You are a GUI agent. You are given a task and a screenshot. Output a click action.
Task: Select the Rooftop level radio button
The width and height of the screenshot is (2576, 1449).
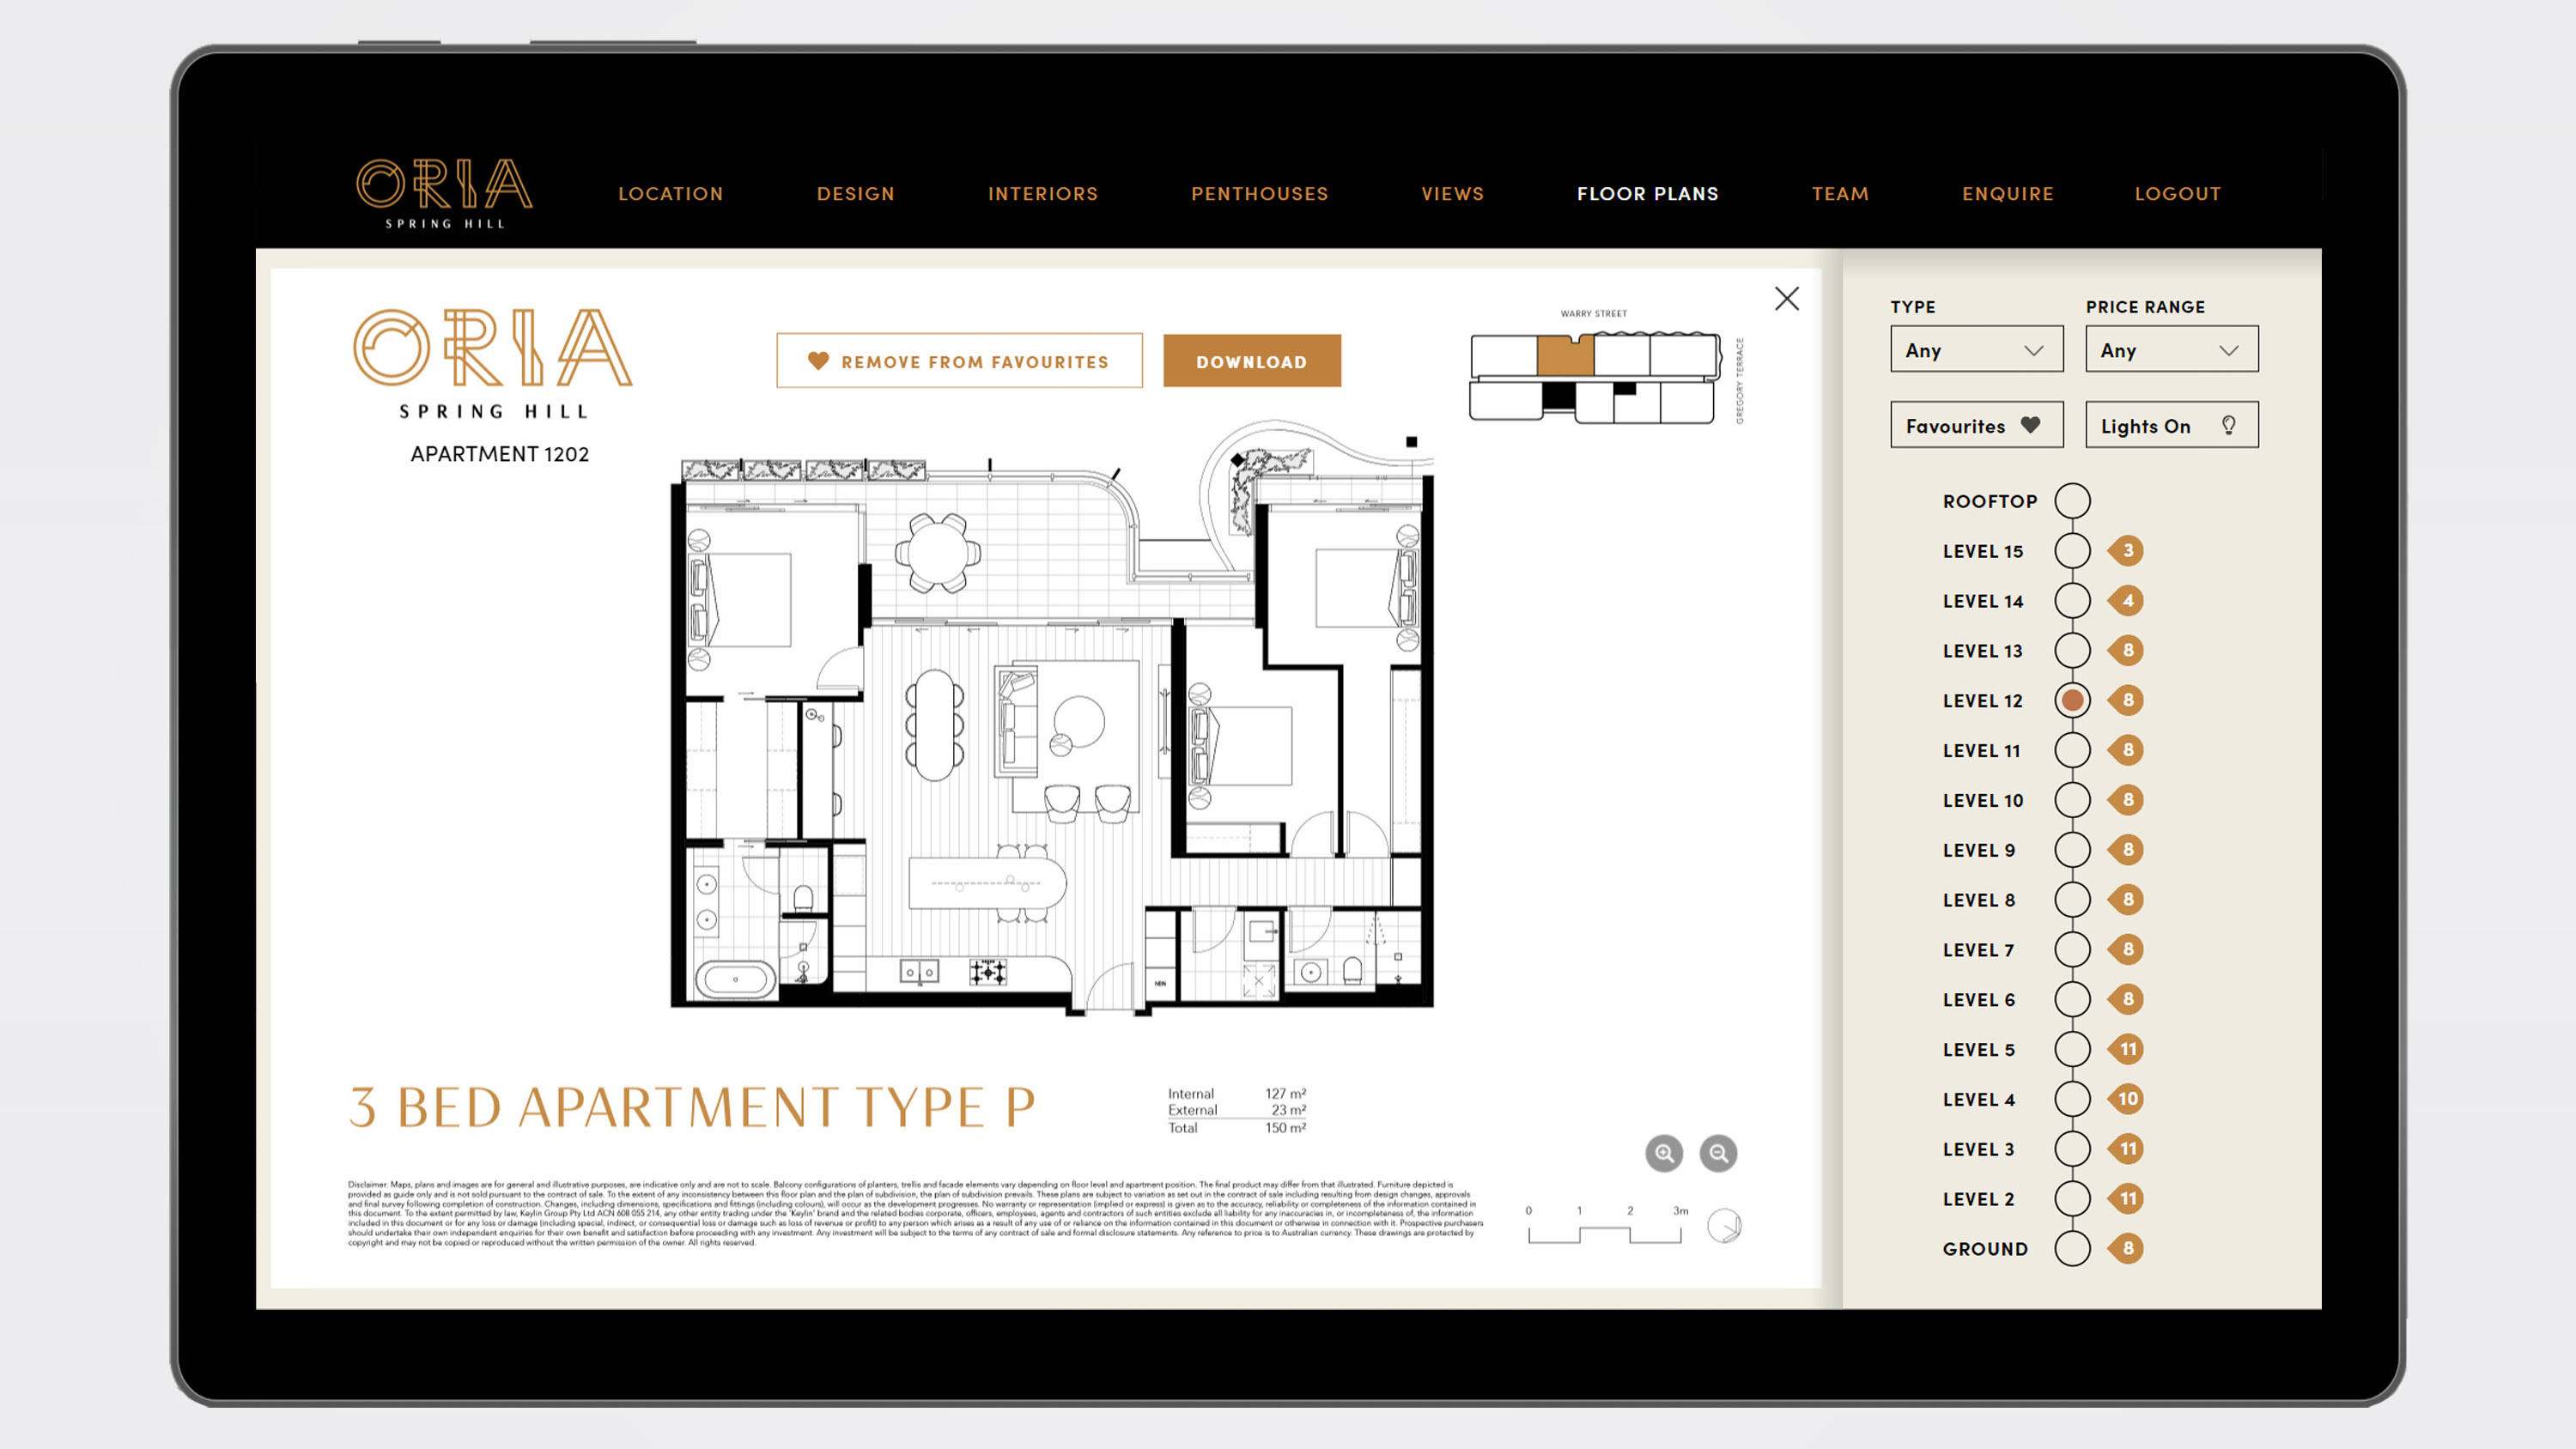(x=2072, y=501)
